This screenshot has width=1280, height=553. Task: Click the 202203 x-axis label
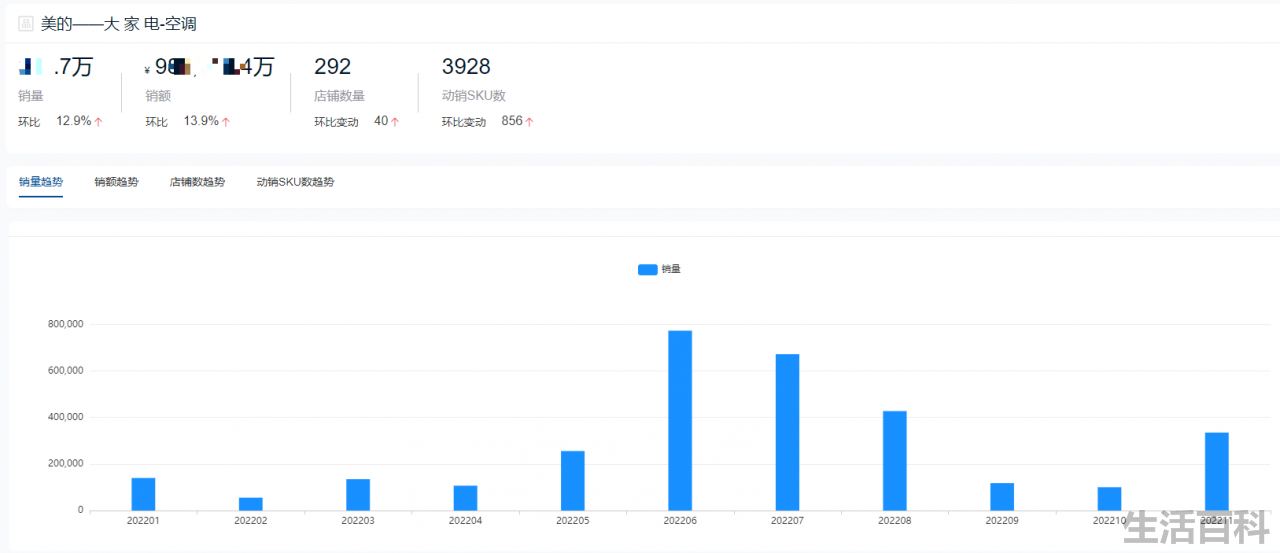tap(358, 521)
